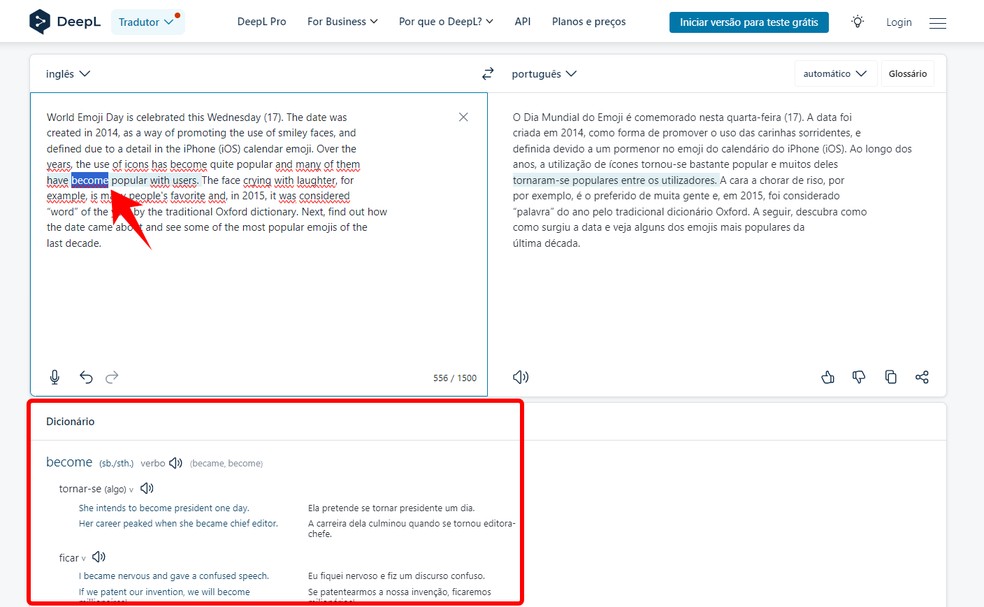Share the translation
This screenshot has width=984, height=607.
point(921,377)
